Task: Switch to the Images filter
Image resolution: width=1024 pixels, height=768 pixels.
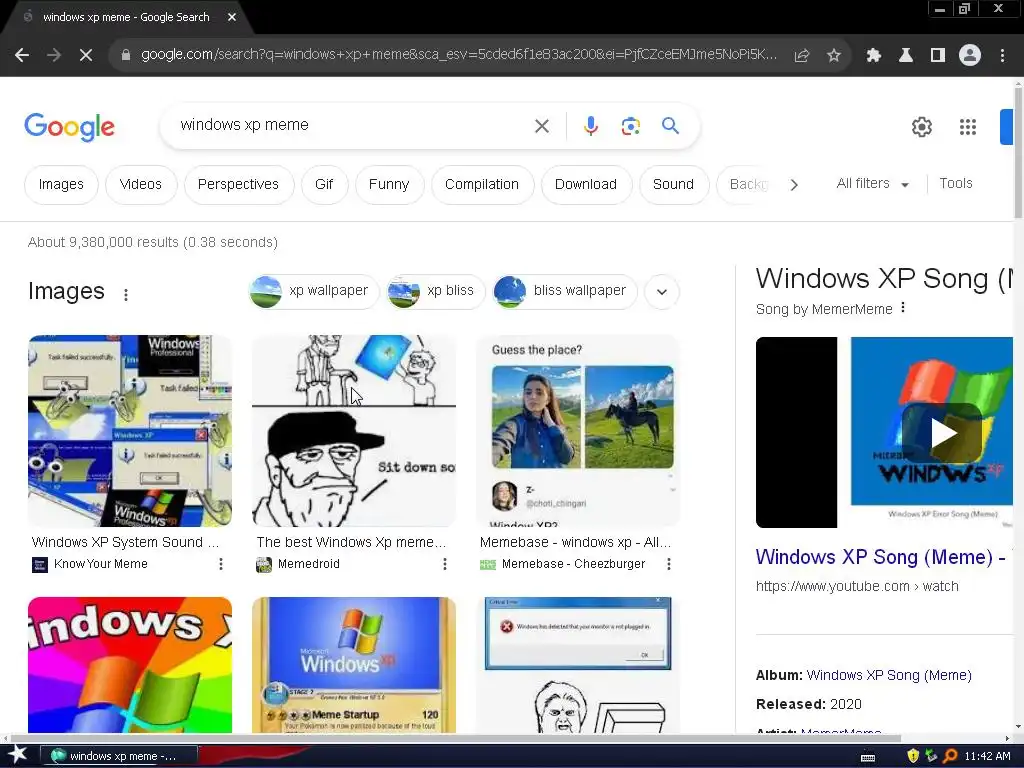Action: click(x=61, y=185)
